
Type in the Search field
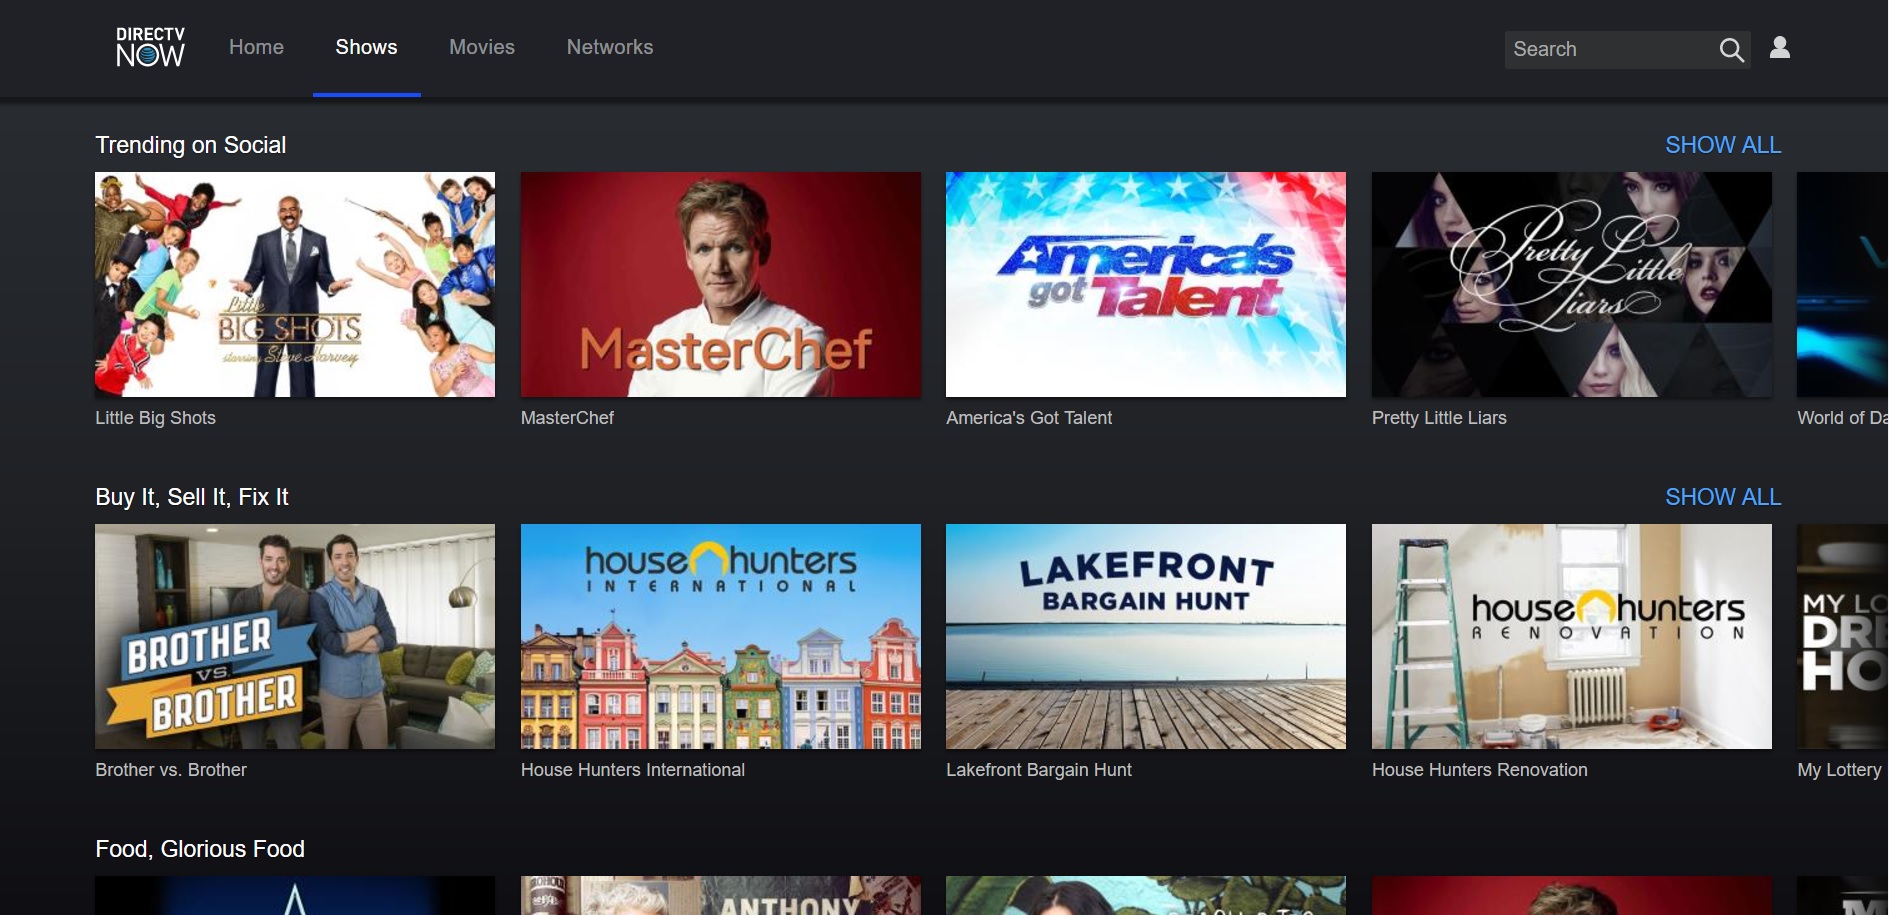coord(1606,50)
